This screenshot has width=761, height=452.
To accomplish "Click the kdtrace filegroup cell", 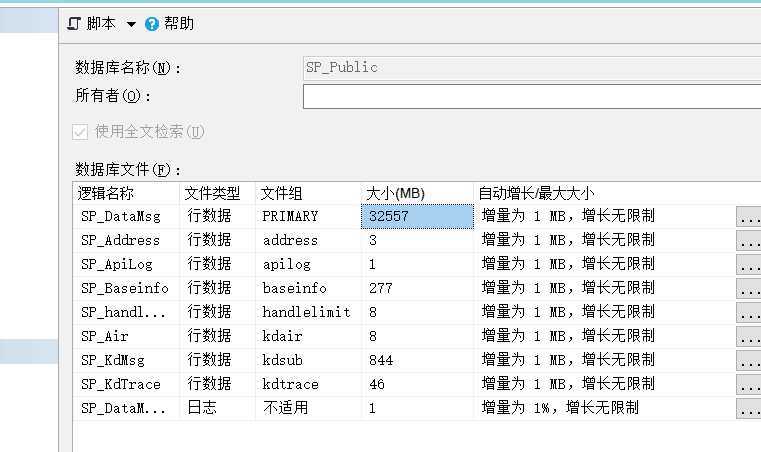I will pyautogui.click(x=309, y=385).
